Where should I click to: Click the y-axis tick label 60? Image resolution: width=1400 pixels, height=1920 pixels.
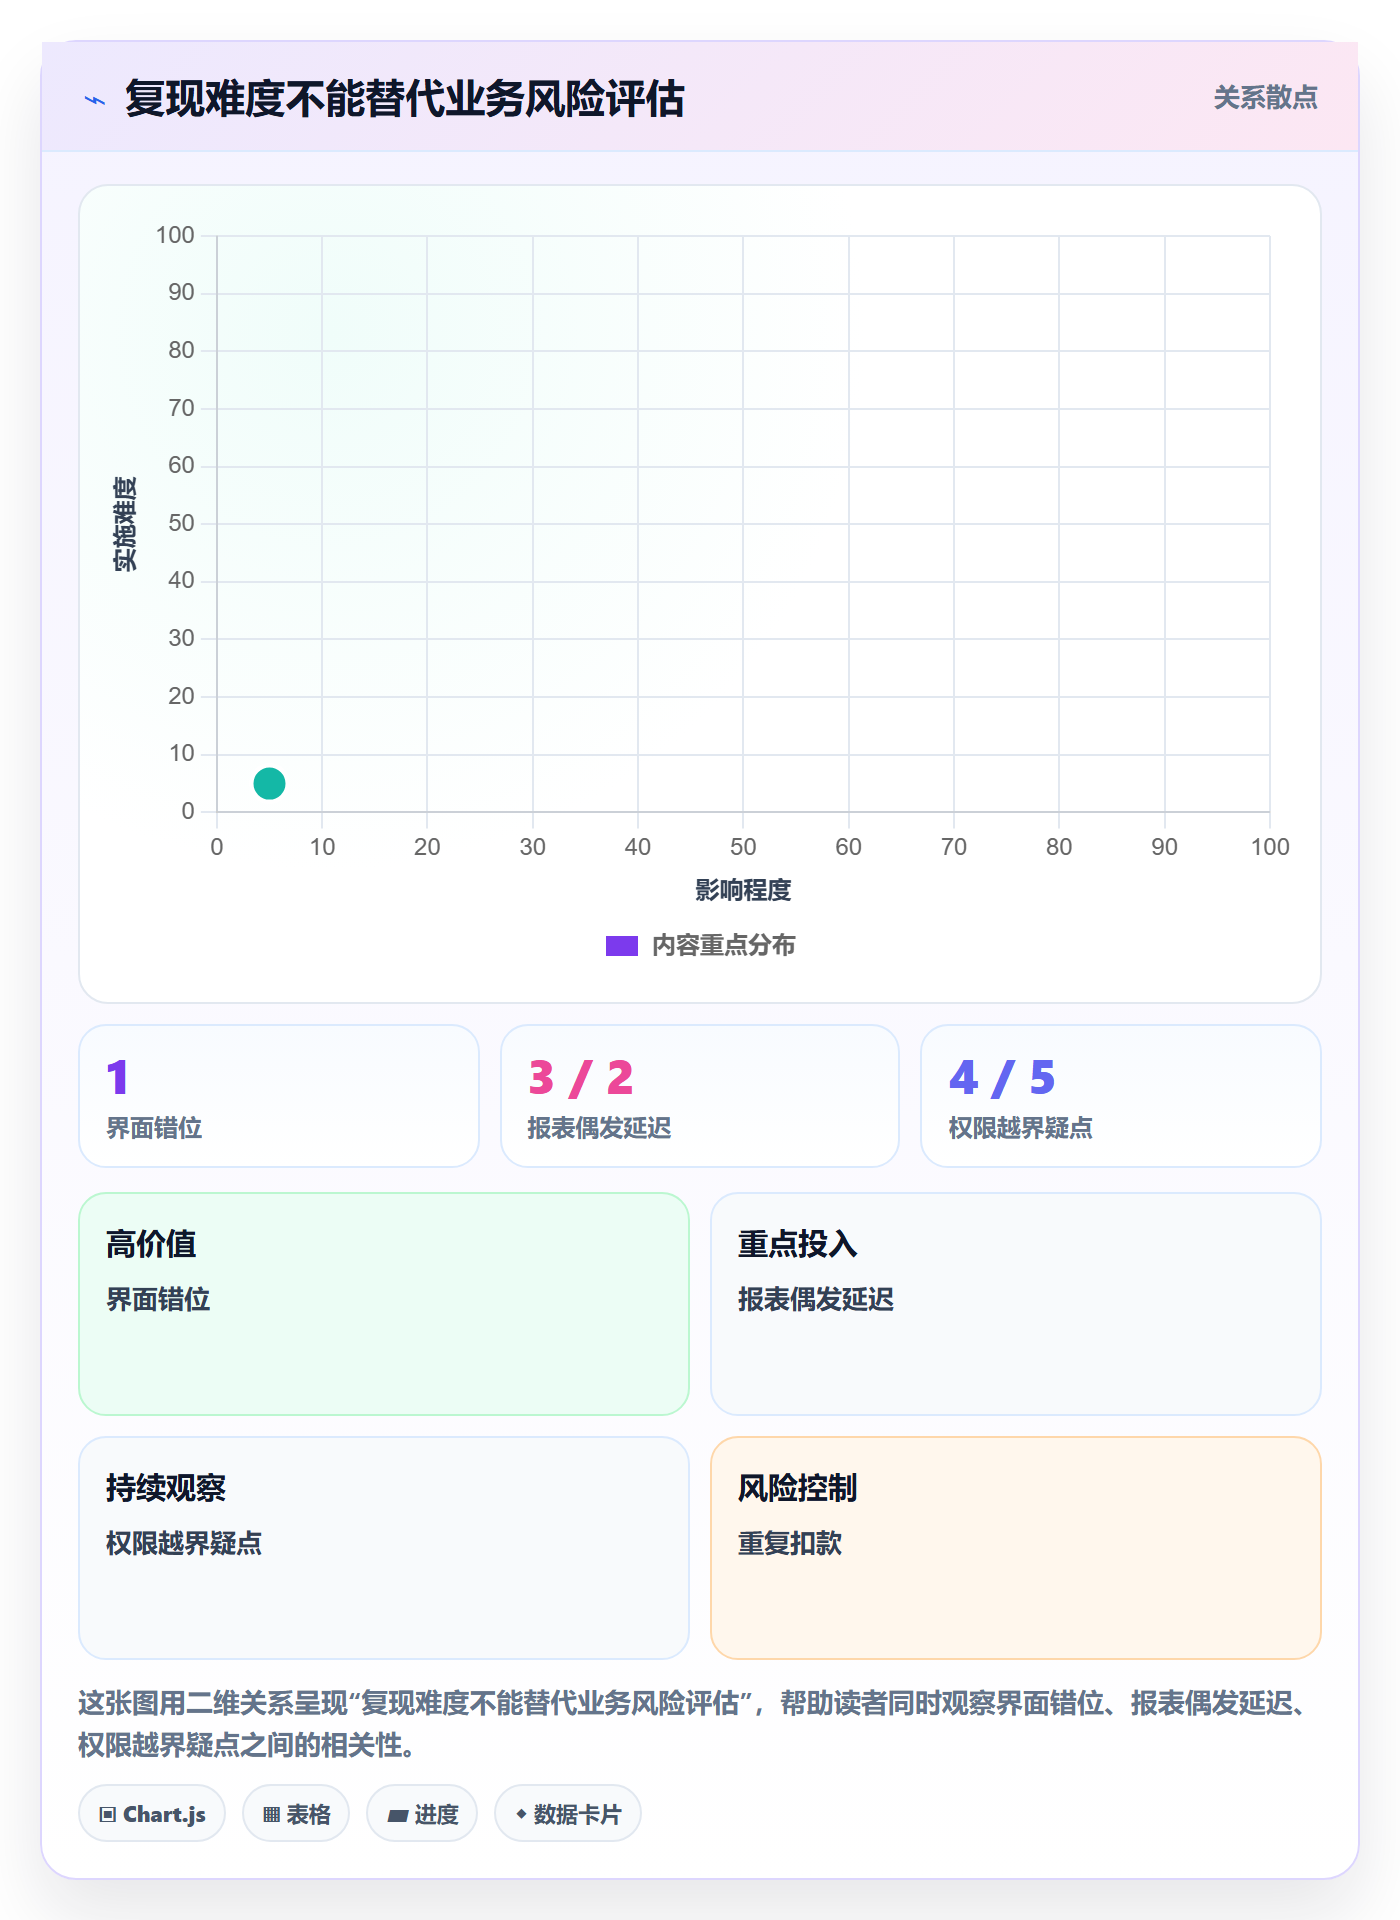point(181,465)
